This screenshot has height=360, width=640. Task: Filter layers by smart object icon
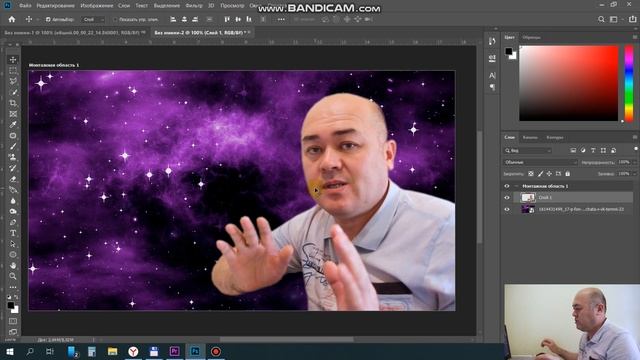coord(613,151)
